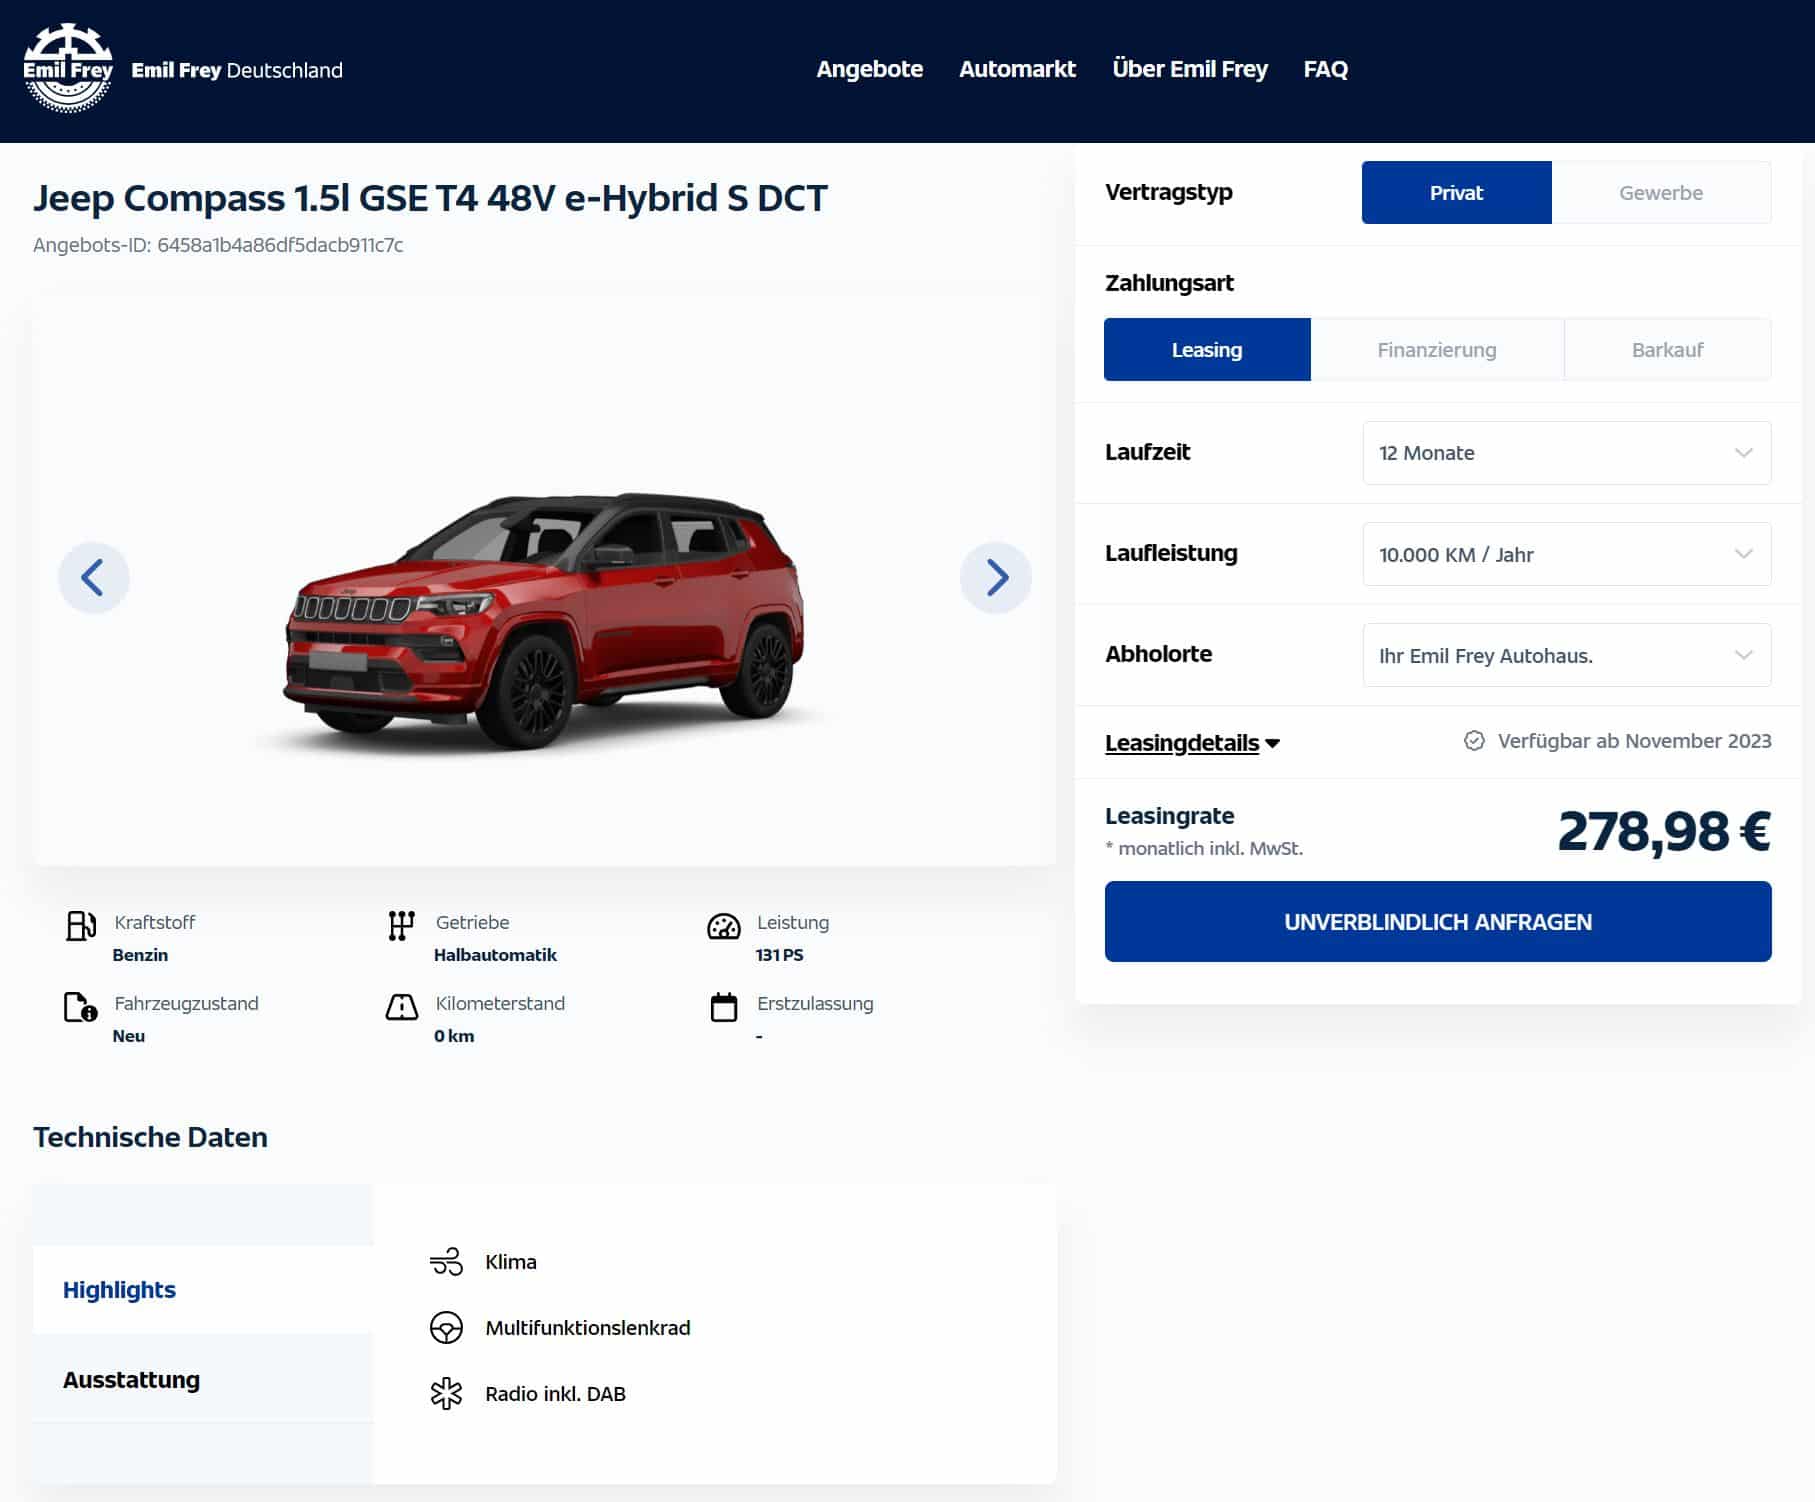Click the availability checkmark icon
The image size is (1815, 1502).
1474,741
